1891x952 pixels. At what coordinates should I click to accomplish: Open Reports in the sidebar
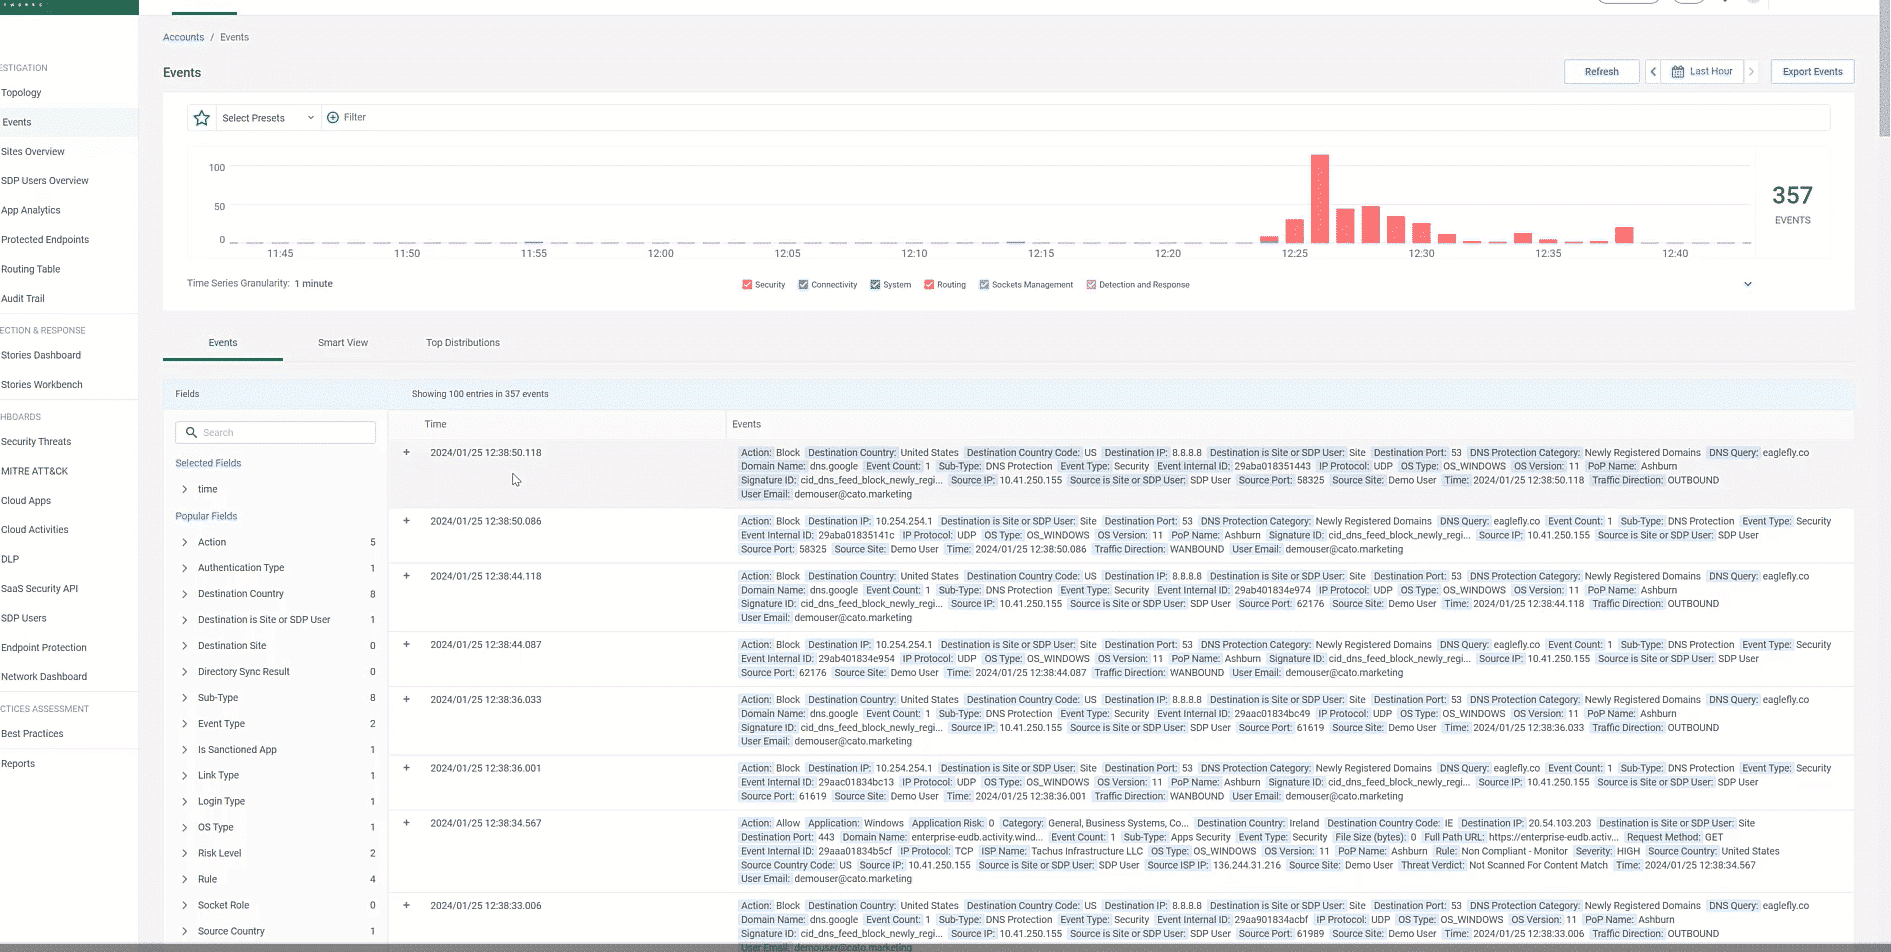pos(18,764)
